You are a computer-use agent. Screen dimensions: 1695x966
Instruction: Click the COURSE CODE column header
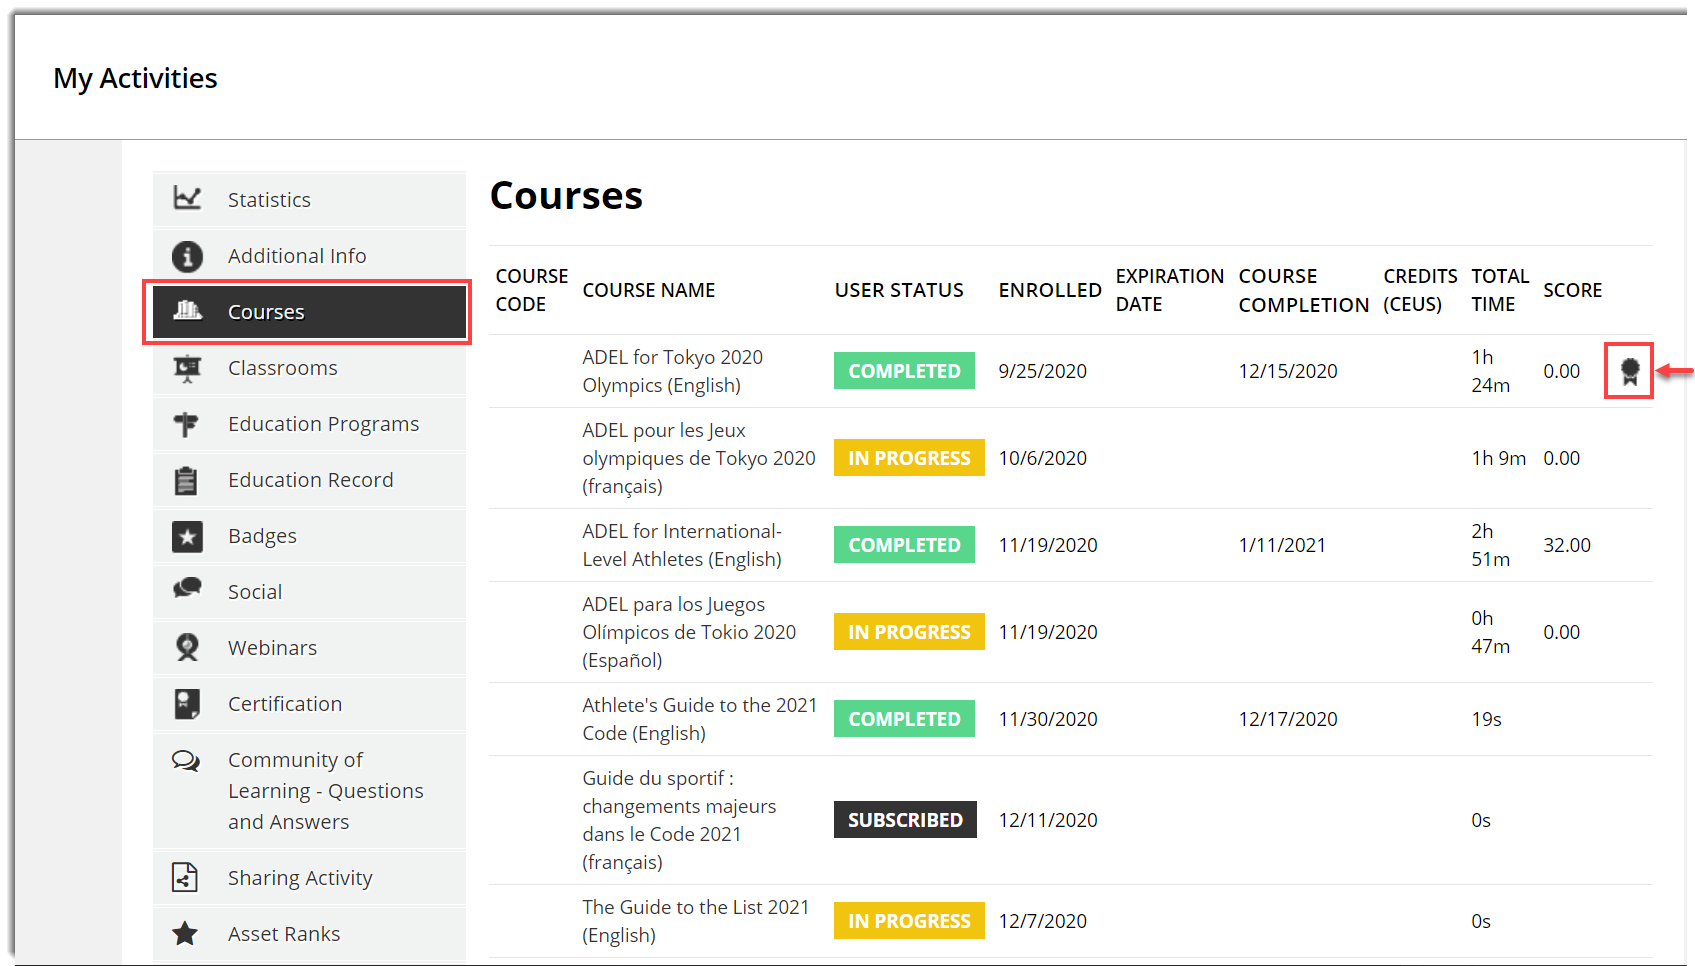[x=532, y=290]
